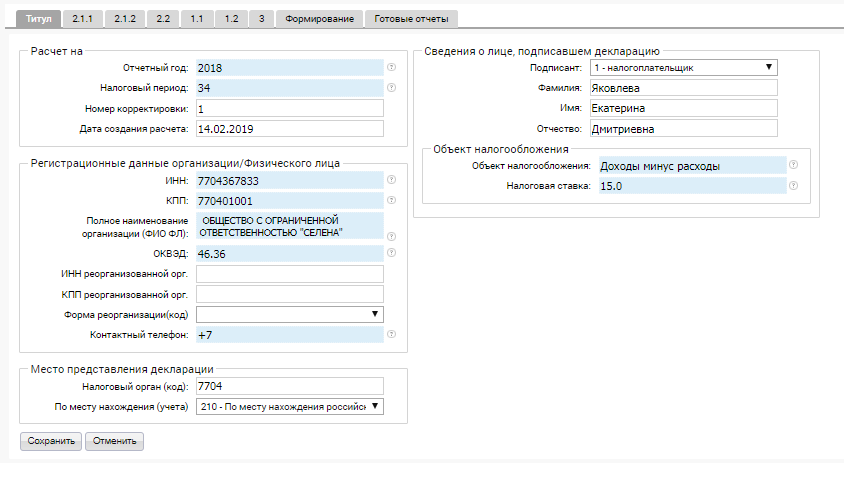Go to the Готовые отчеты tab
Image resolution: width=844 pixels, height=481 pixels.
coord(412,19)
